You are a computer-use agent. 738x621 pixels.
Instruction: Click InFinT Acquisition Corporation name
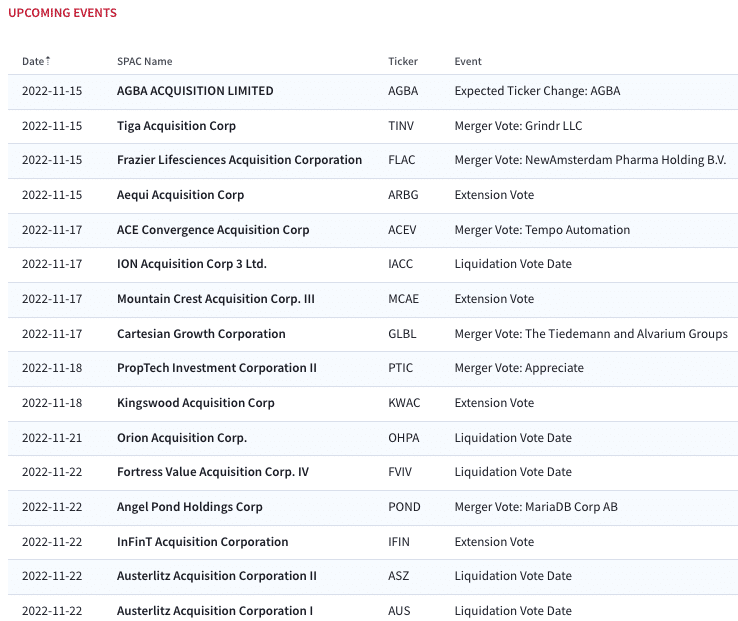point(202,542)
